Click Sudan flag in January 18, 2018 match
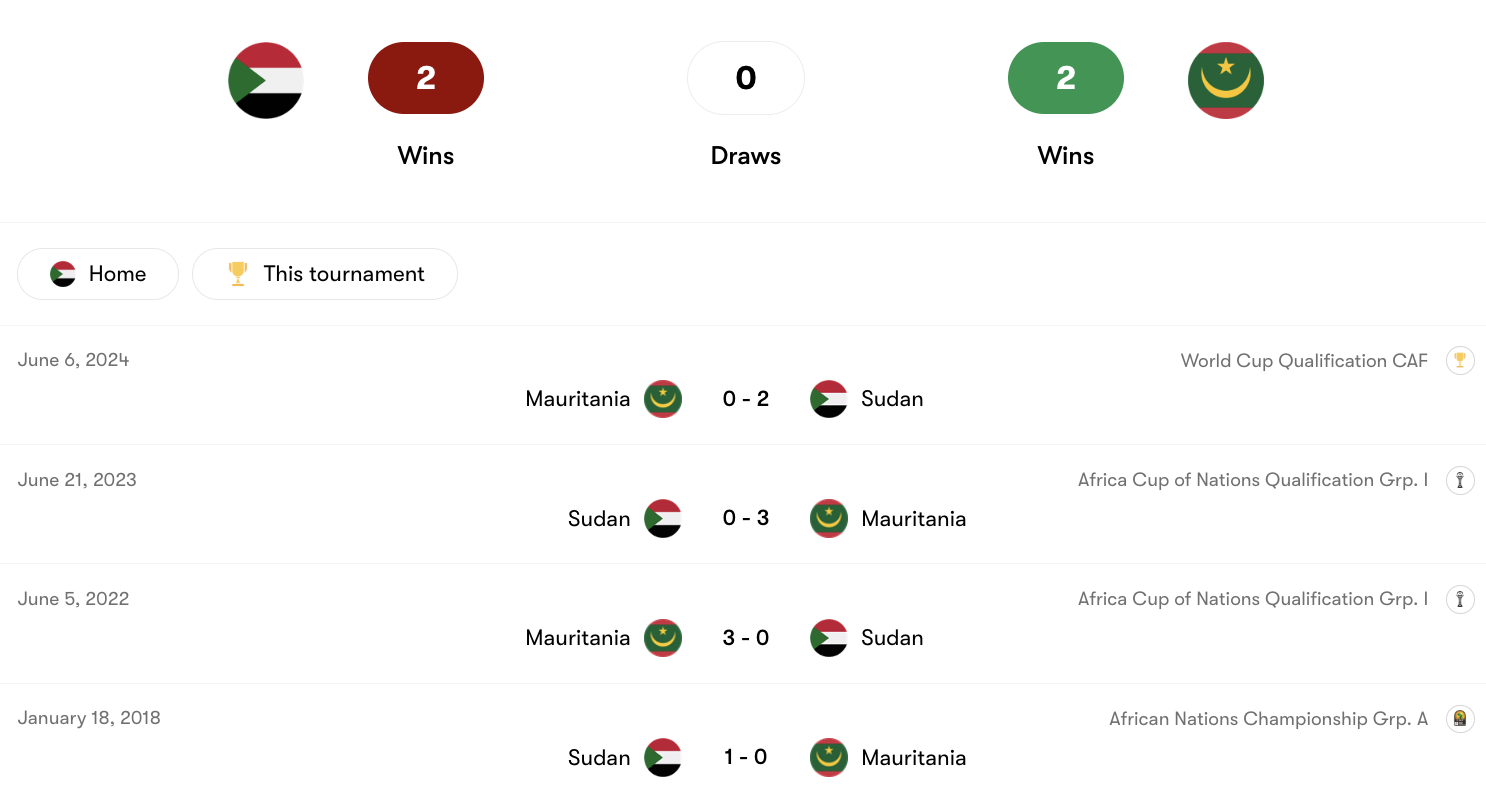The width and height of the screenshot is (1486, 790). (663, 757)
